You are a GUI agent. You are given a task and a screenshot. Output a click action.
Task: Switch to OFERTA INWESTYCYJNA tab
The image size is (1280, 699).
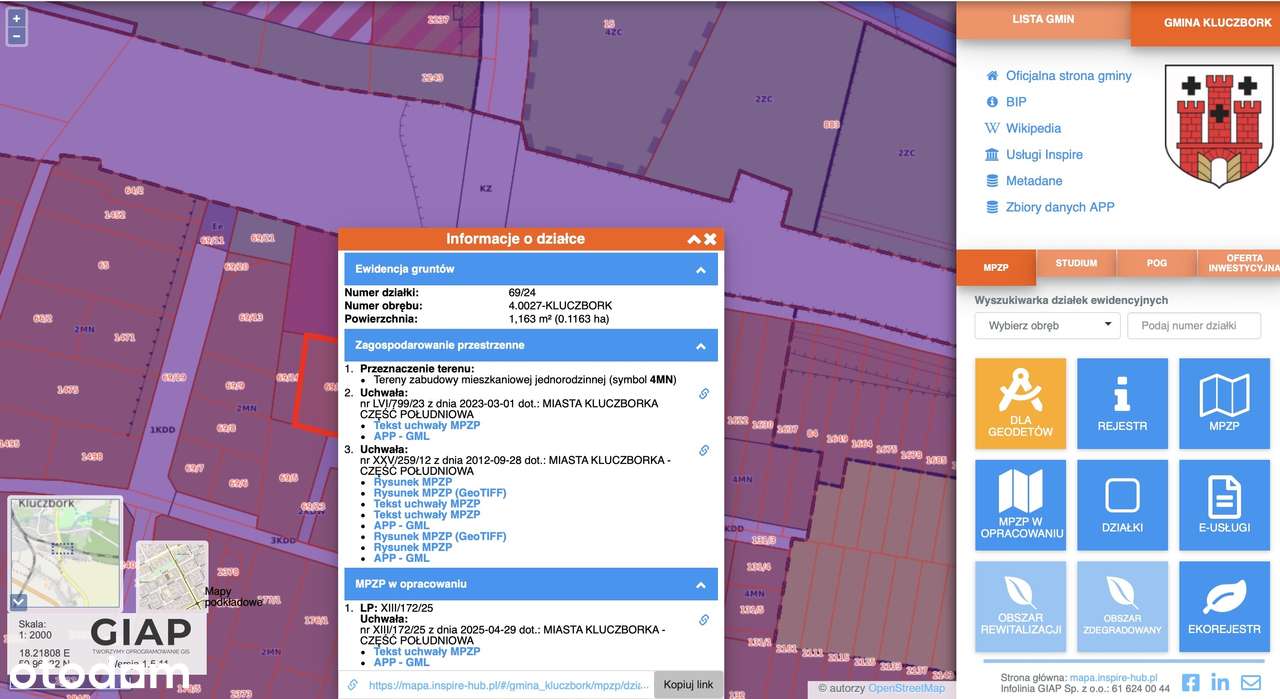pos(1239,263)
